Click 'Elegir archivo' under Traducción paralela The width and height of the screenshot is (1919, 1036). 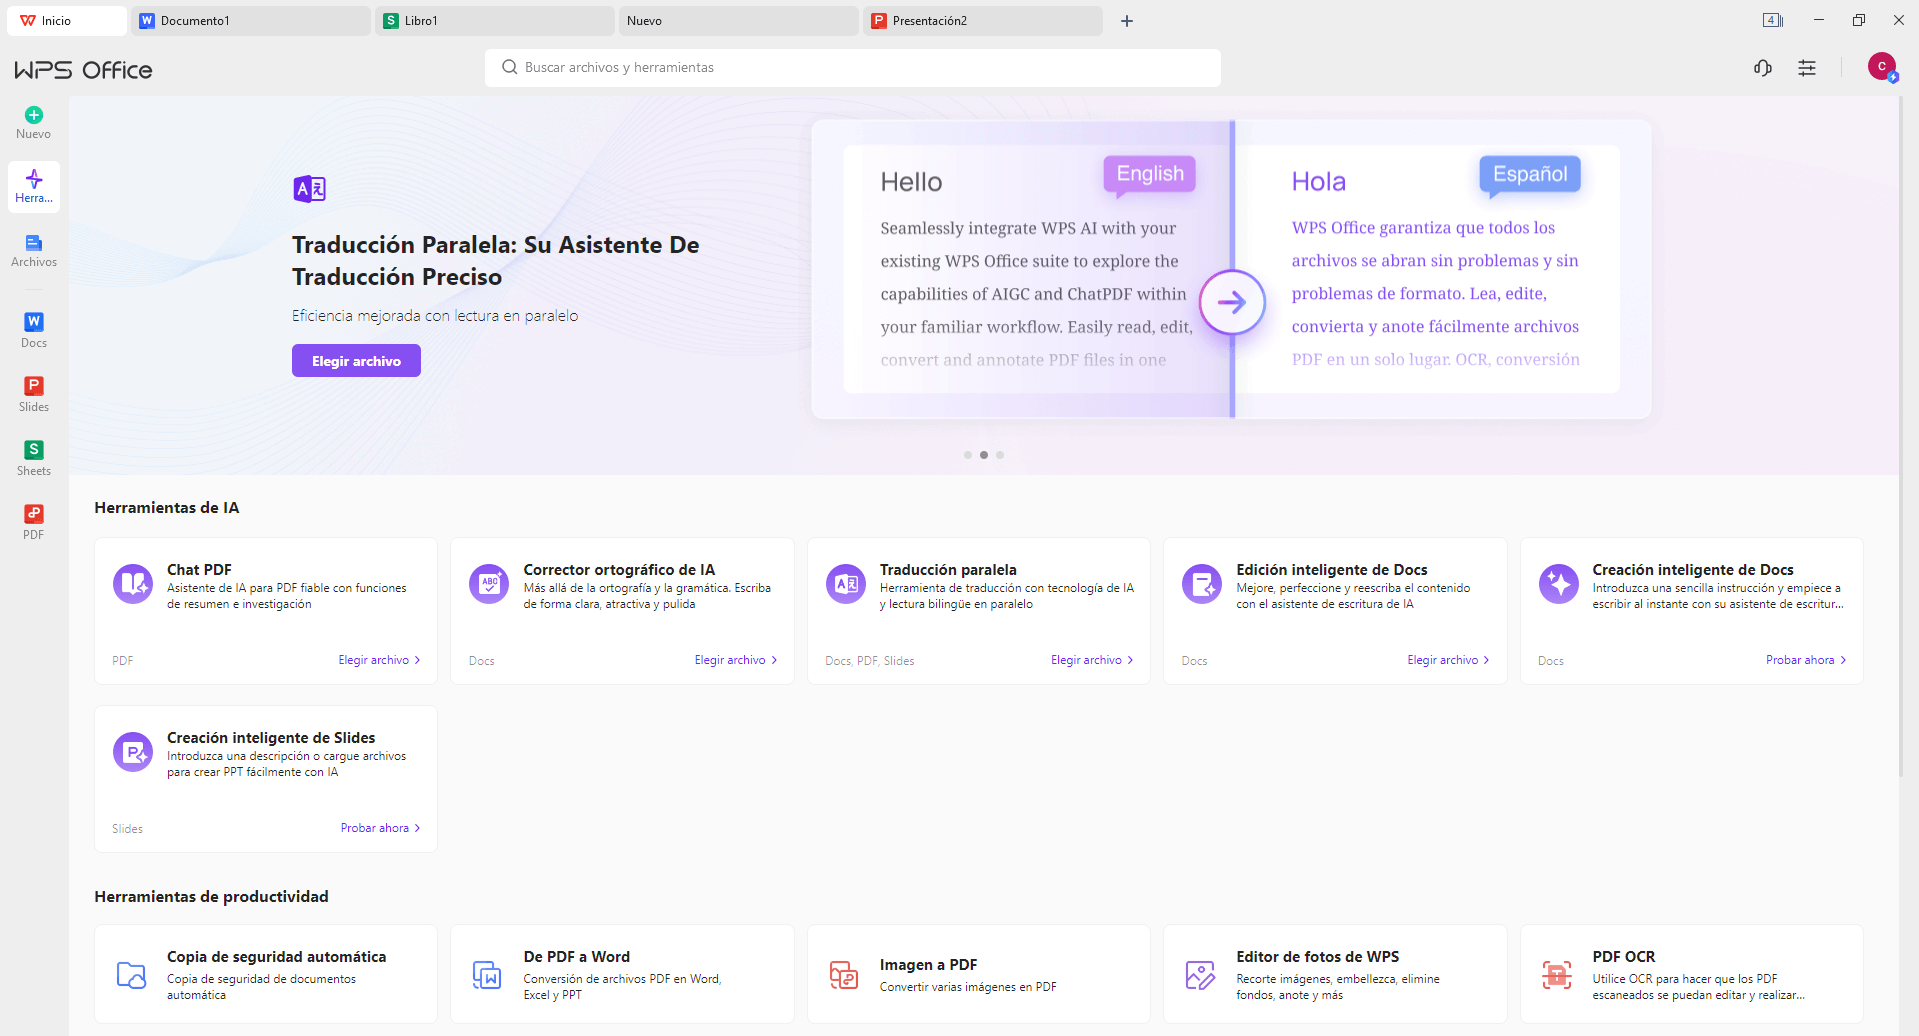point(1092,660)
